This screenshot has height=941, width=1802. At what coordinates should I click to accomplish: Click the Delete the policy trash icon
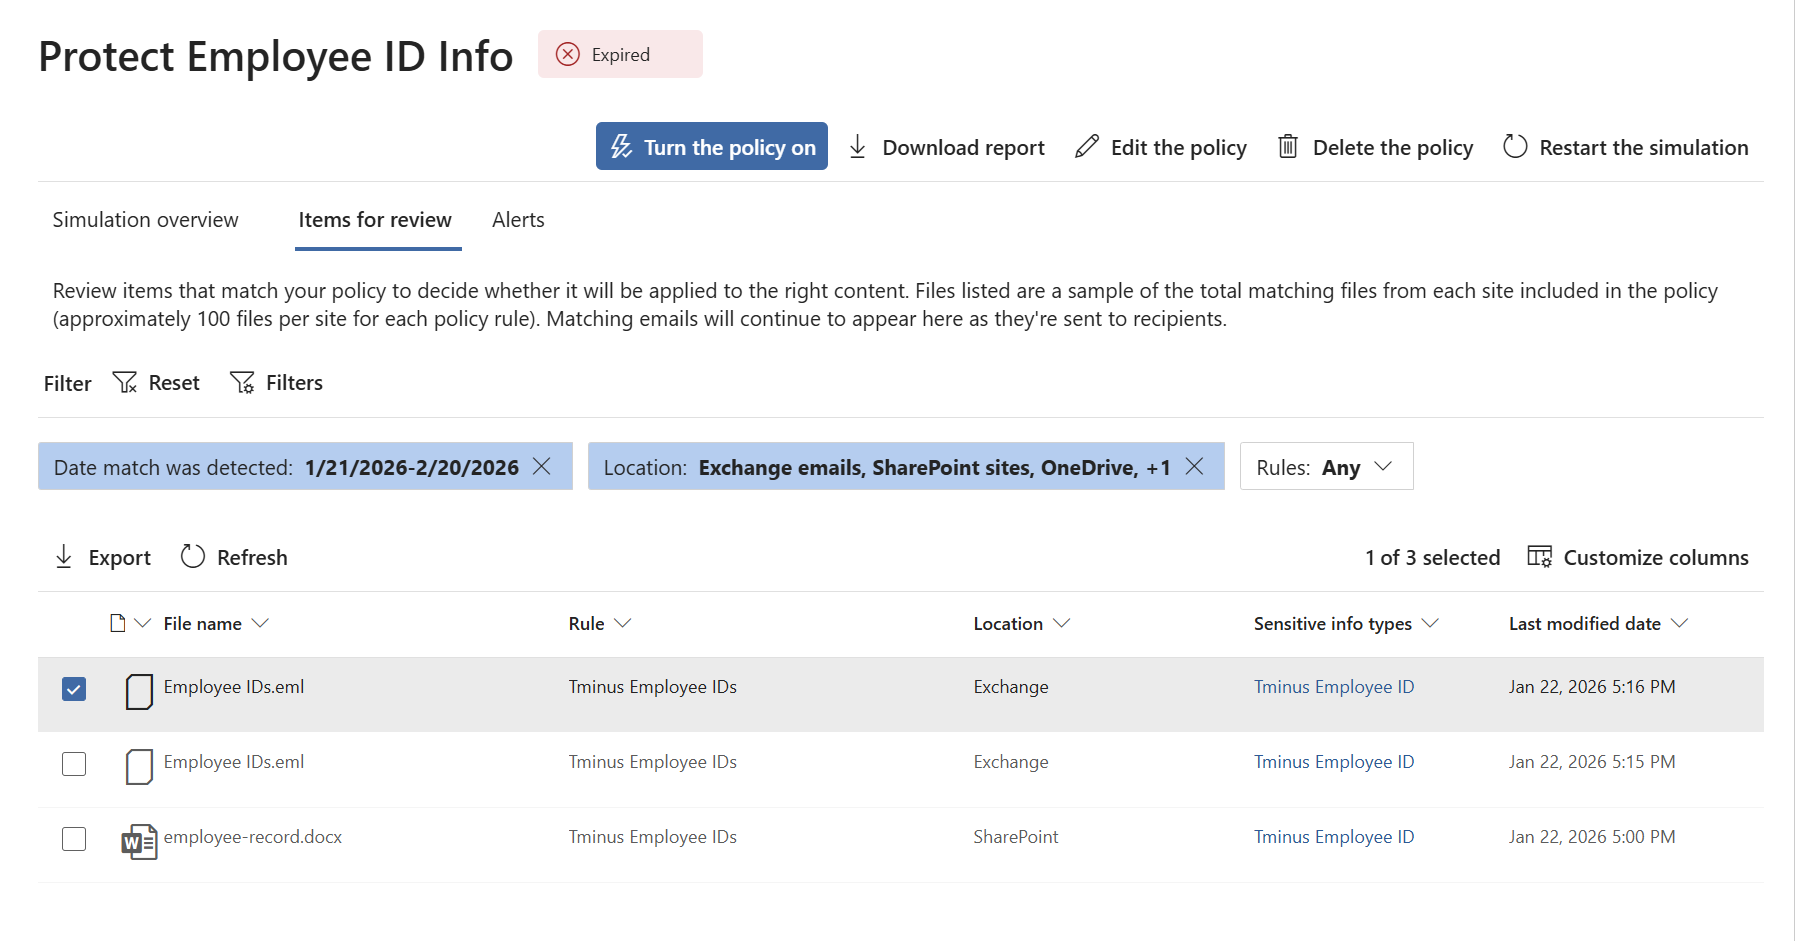pyautogui.click(x=1288, y=147)
